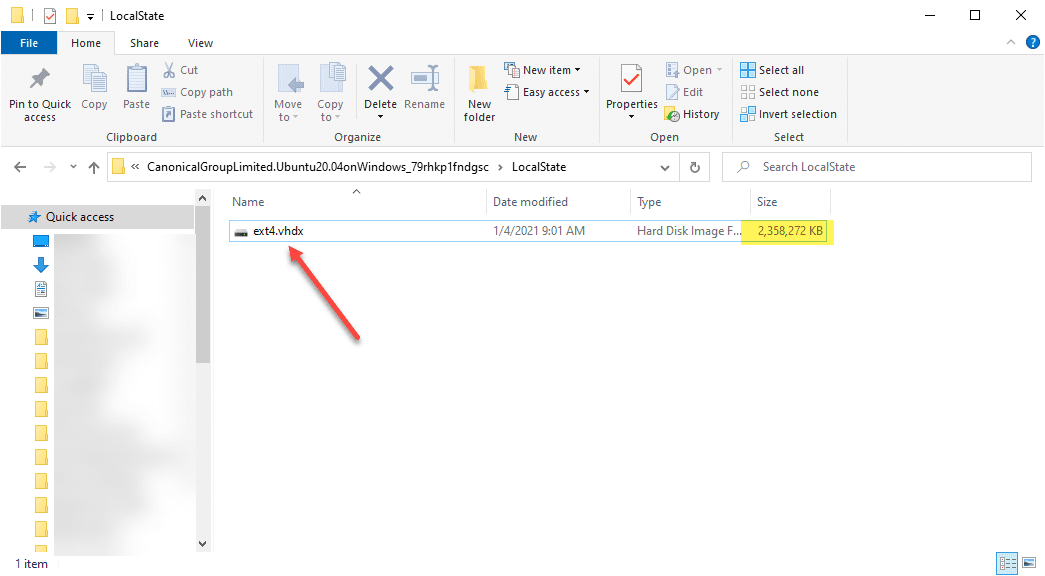Image resolution: width=1045 pixels, height=576 pixels.
Task: Click the title bar New folder icon
Action: click(x=72, y=15)
